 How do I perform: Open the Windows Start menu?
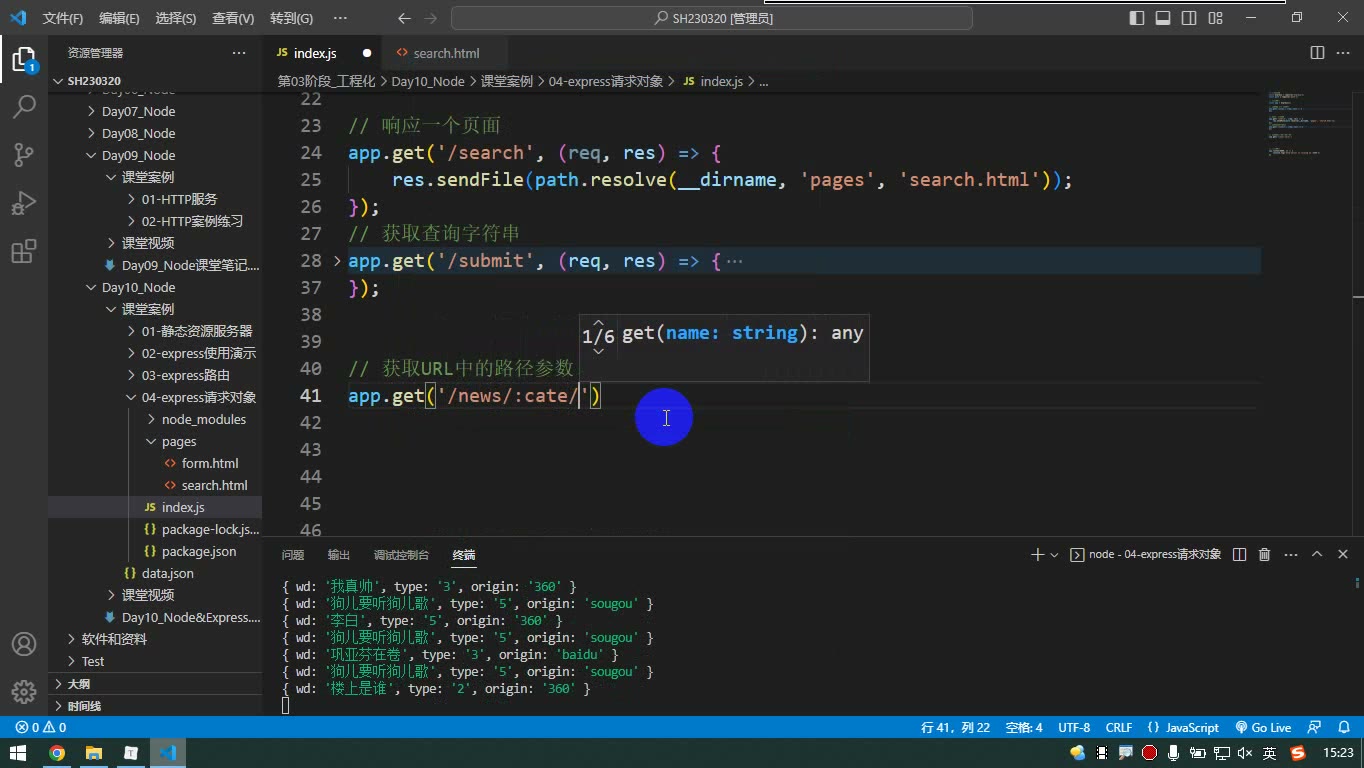pos(18,753)
